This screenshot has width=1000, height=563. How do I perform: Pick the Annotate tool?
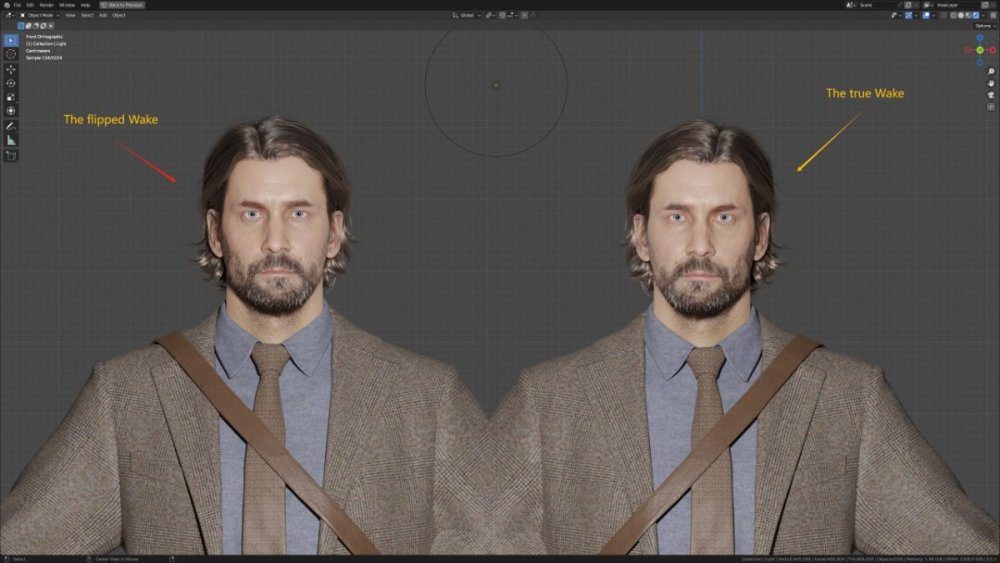coord(11,126)
